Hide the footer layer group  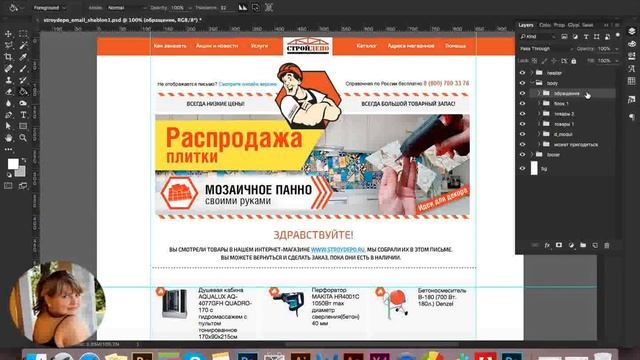point(522,154)
